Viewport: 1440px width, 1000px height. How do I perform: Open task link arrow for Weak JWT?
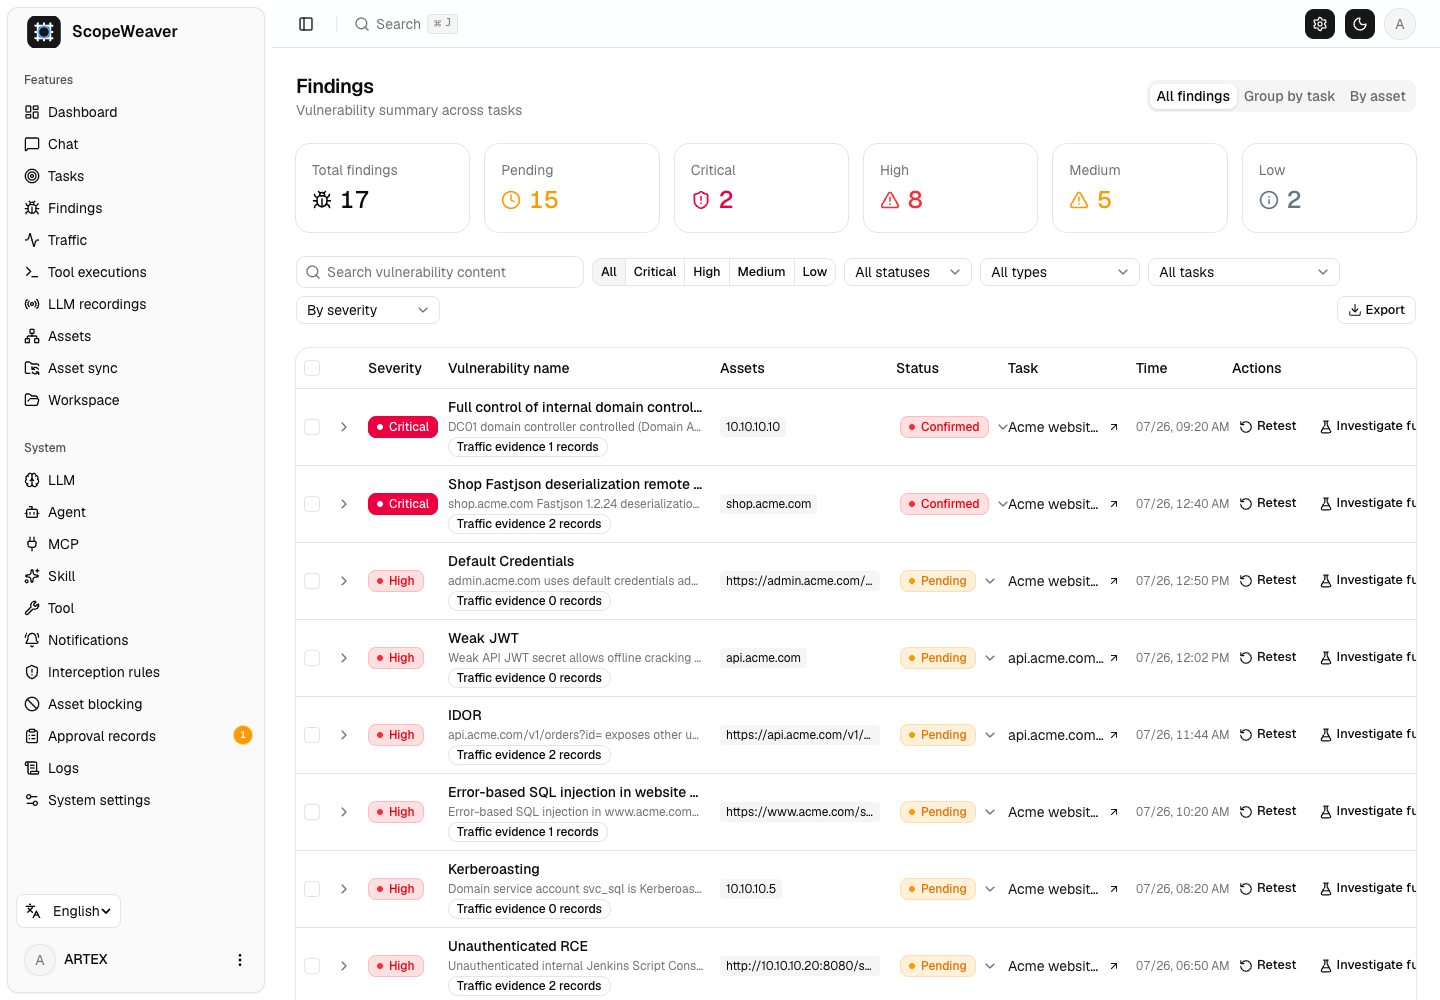[1114, 658]
